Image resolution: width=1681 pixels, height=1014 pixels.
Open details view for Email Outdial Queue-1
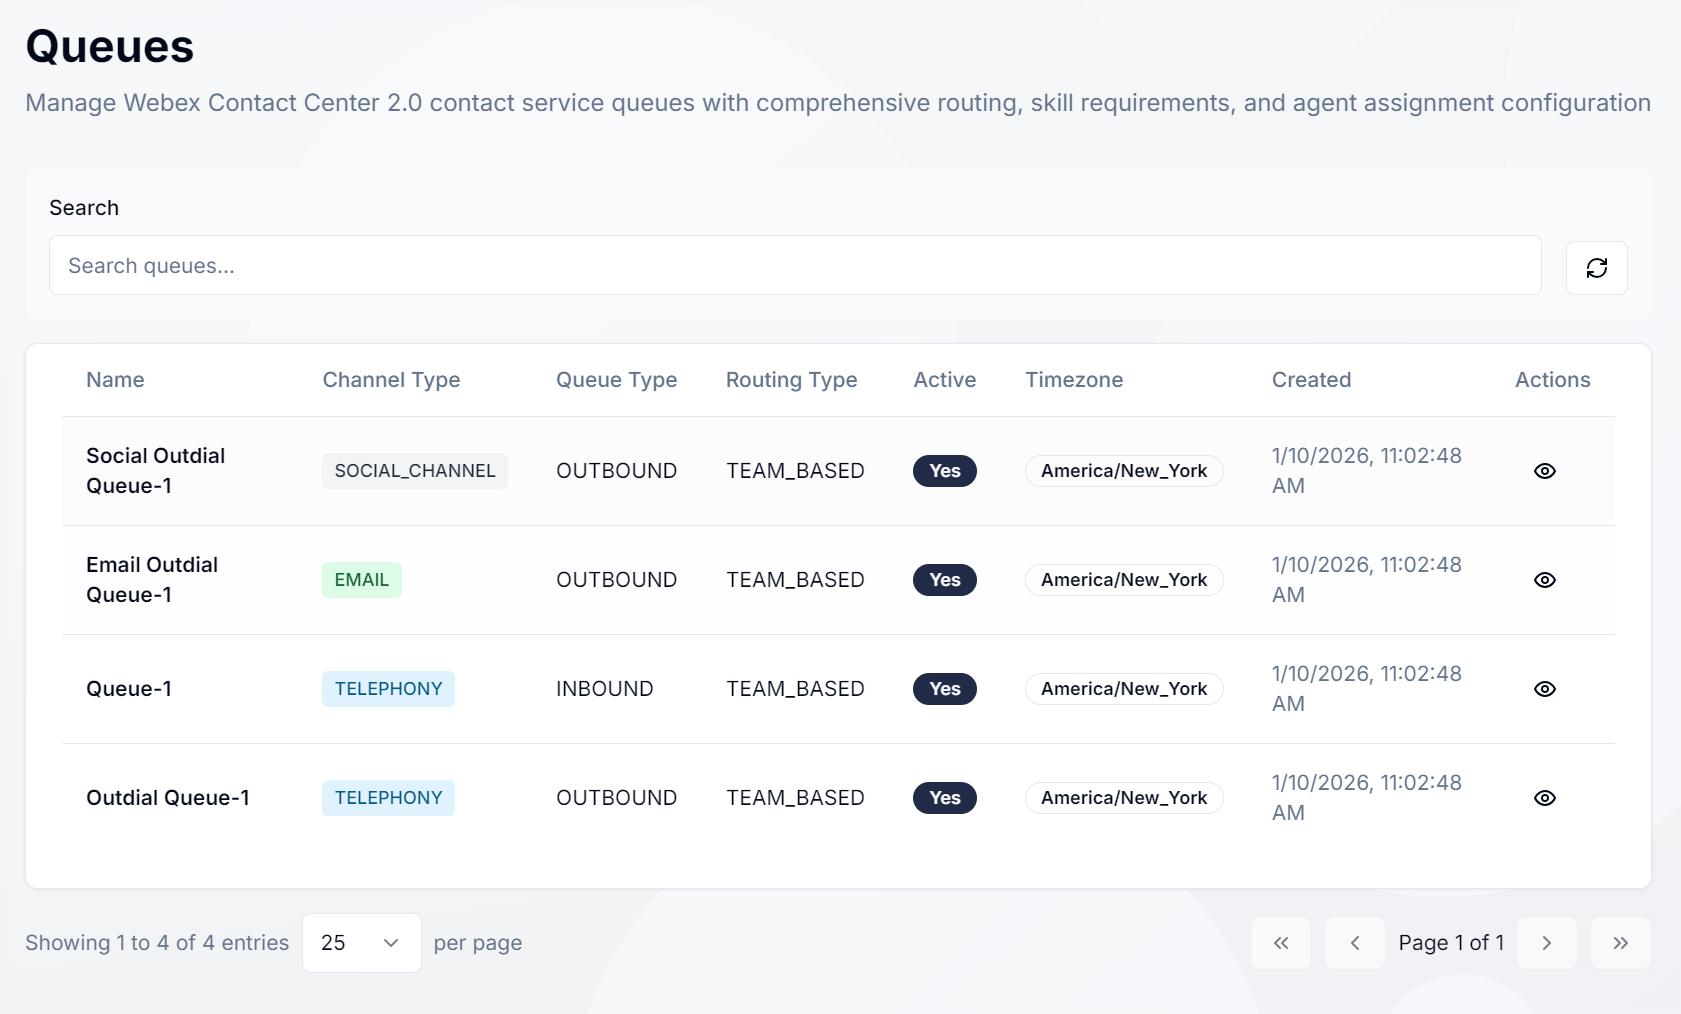[x=1544, y=579]
